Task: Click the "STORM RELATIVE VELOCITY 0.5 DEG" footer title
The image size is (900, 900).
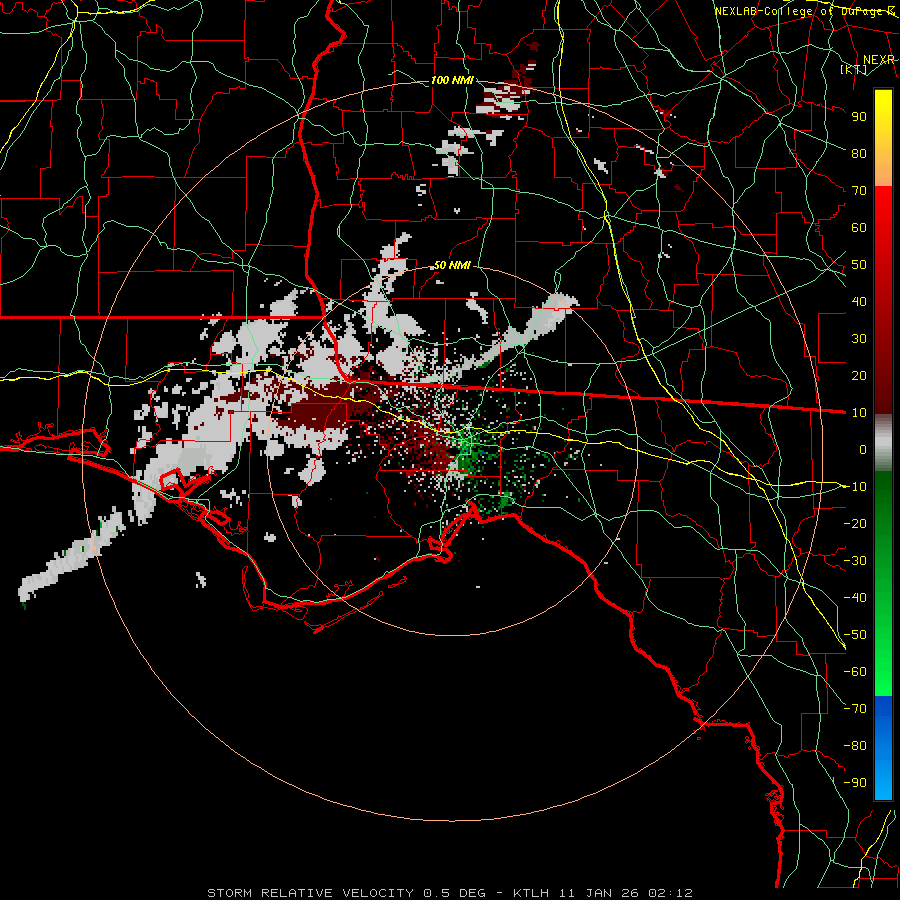Action: tap(346, 893)
